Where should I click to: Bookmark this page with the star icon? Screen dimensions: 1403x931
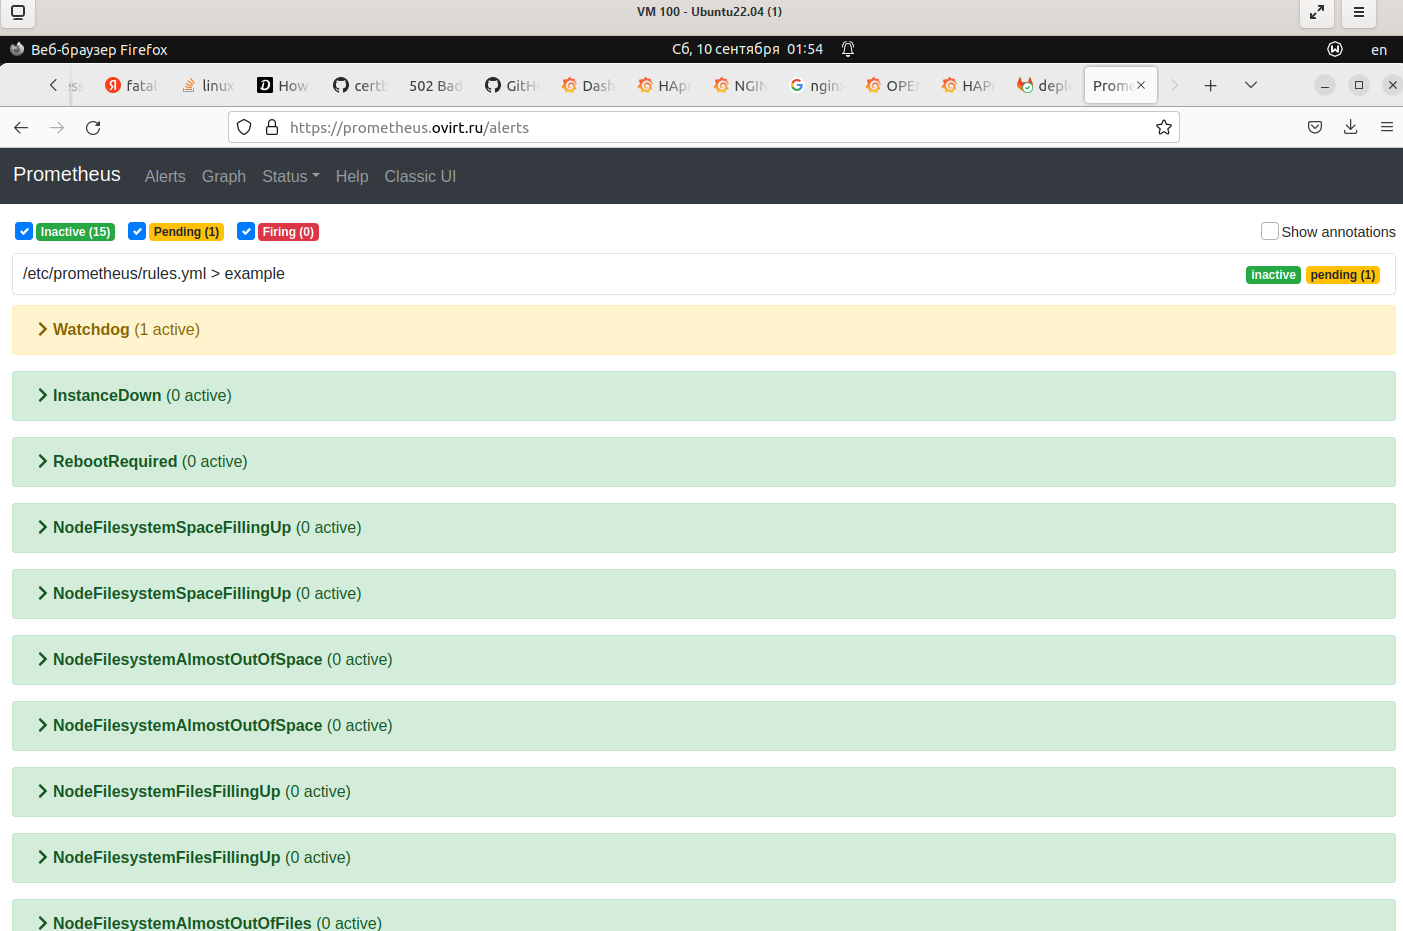(1164, 128)
